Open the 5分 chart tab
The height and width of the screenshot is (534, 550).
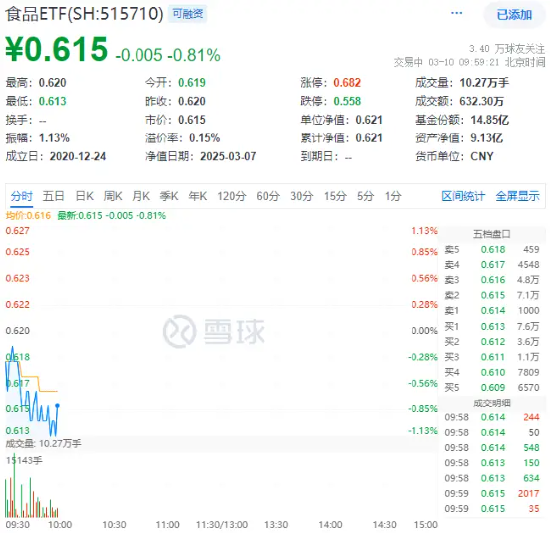pyautogui.click(x=365, y=196)
